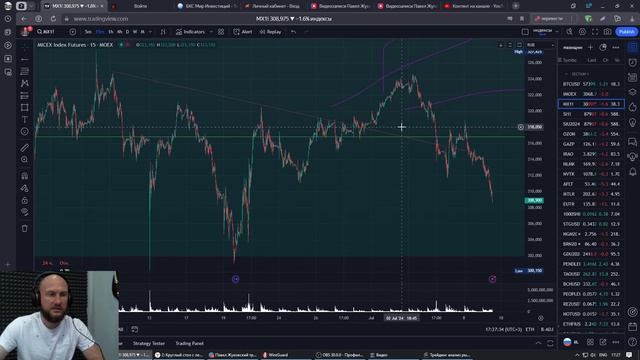Image resolution: width=640 pixels, height=360 pixels.
Task: Collapse the watchlist section header
Action: coord(566,74)
